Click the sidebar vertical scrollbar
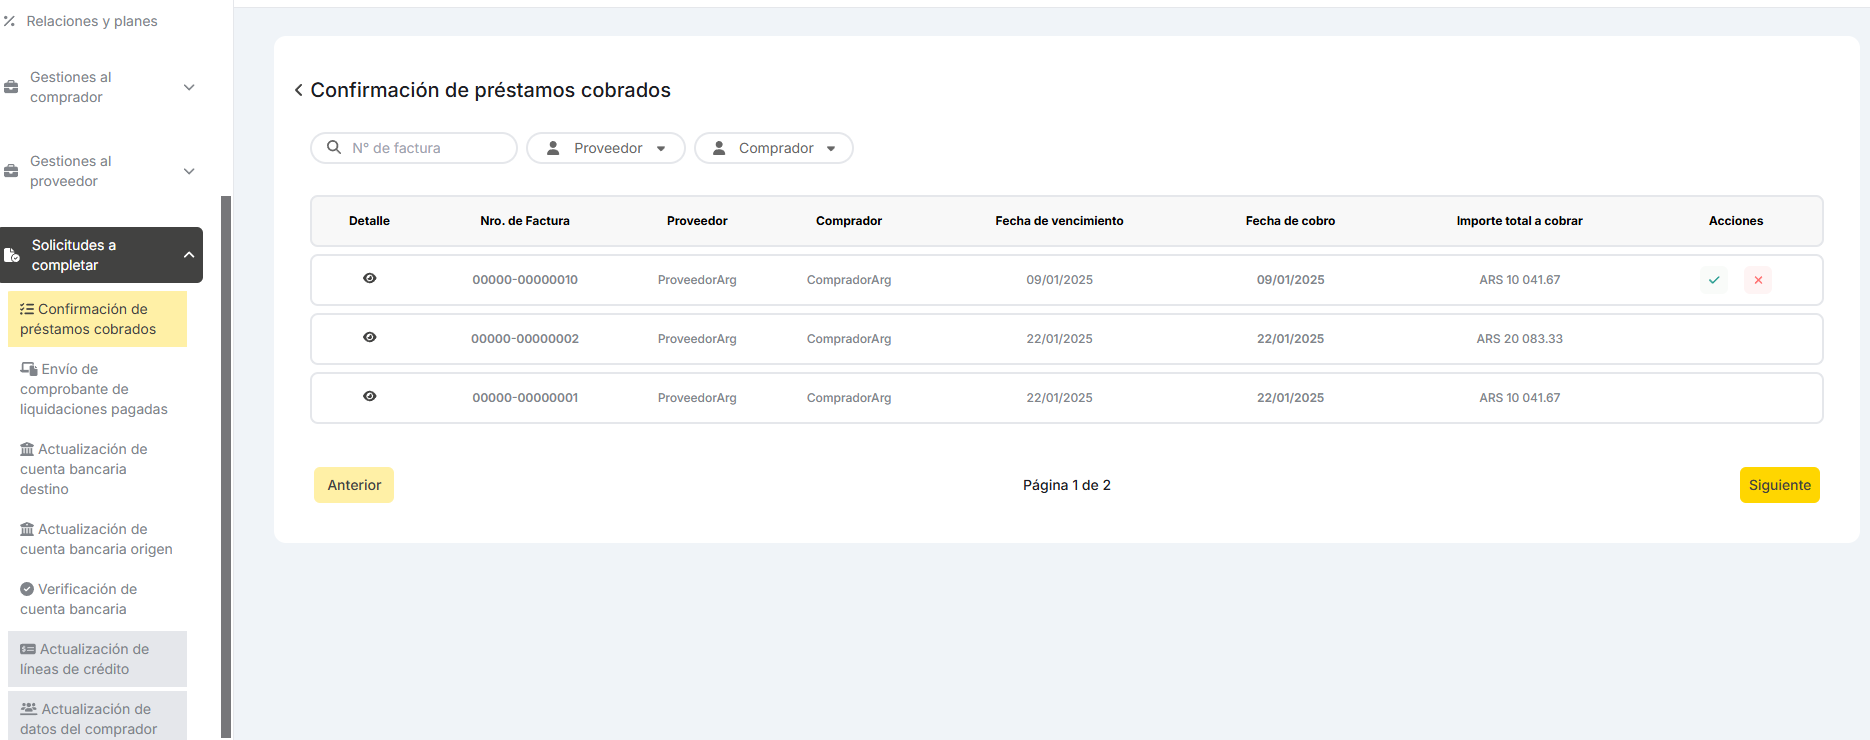This screenshot has width=1870, height=740. click(x=226, y=460)
